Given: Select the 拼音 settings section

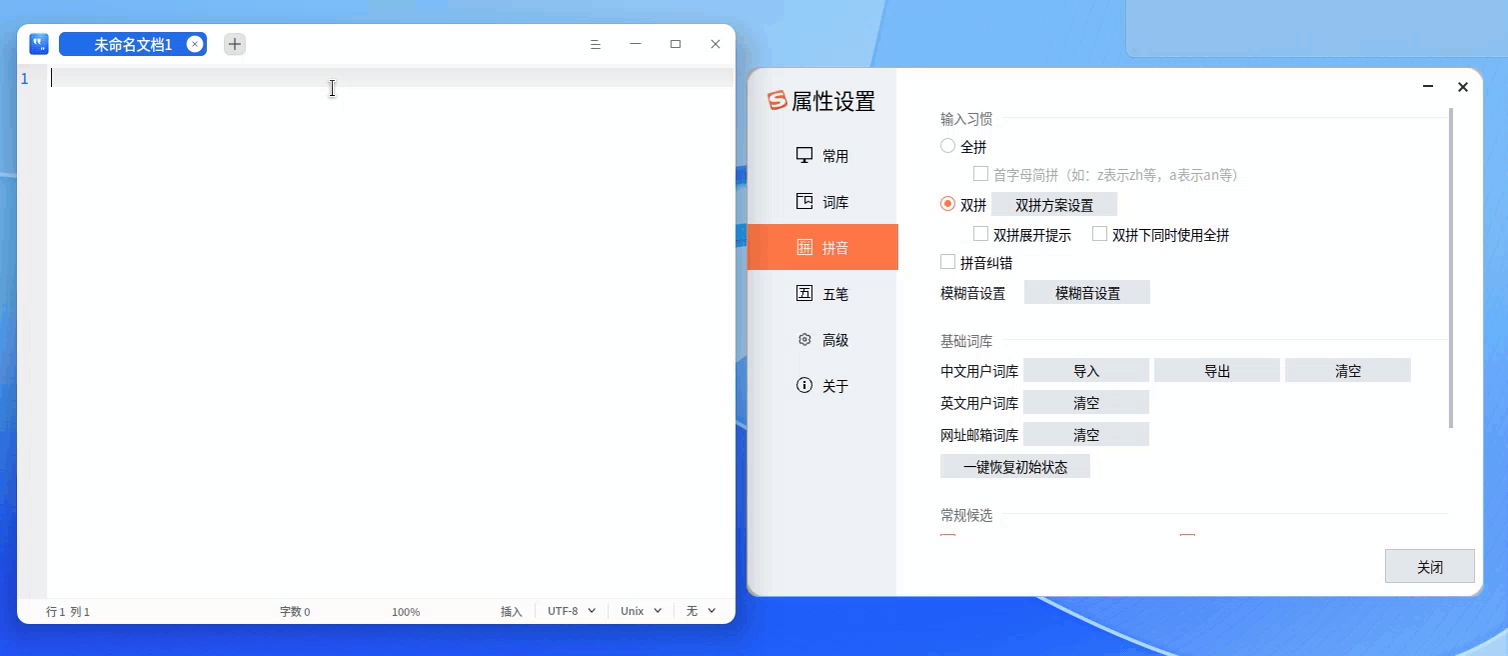Looking at the screenshot, I should pos(822,247).
